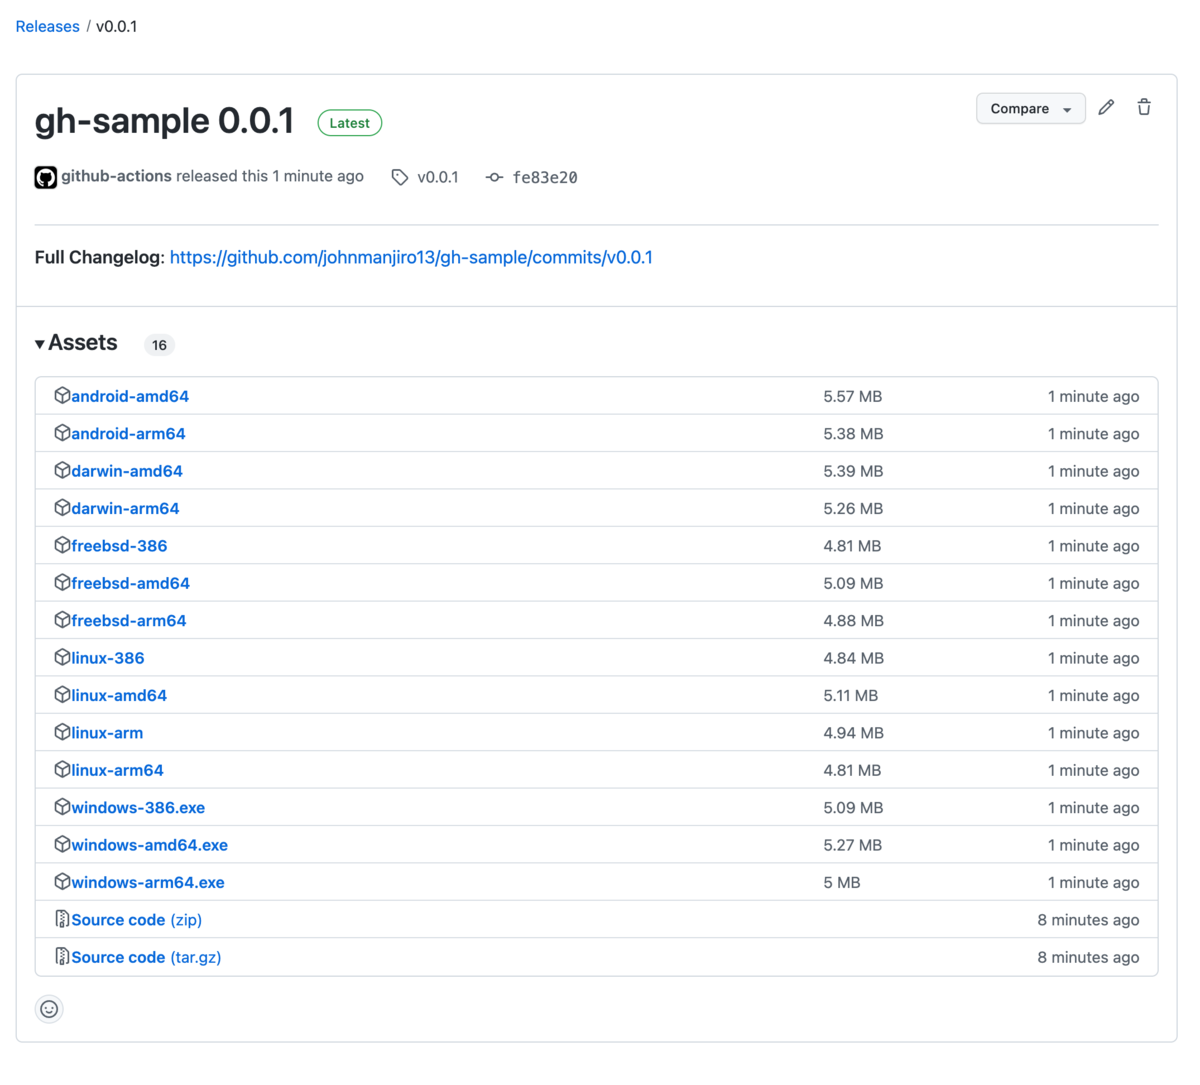Screen dimensions: 1200x1085
Task: Click zip file icon next to Source code (tar.gz)
Action: (x=62, y=956)
